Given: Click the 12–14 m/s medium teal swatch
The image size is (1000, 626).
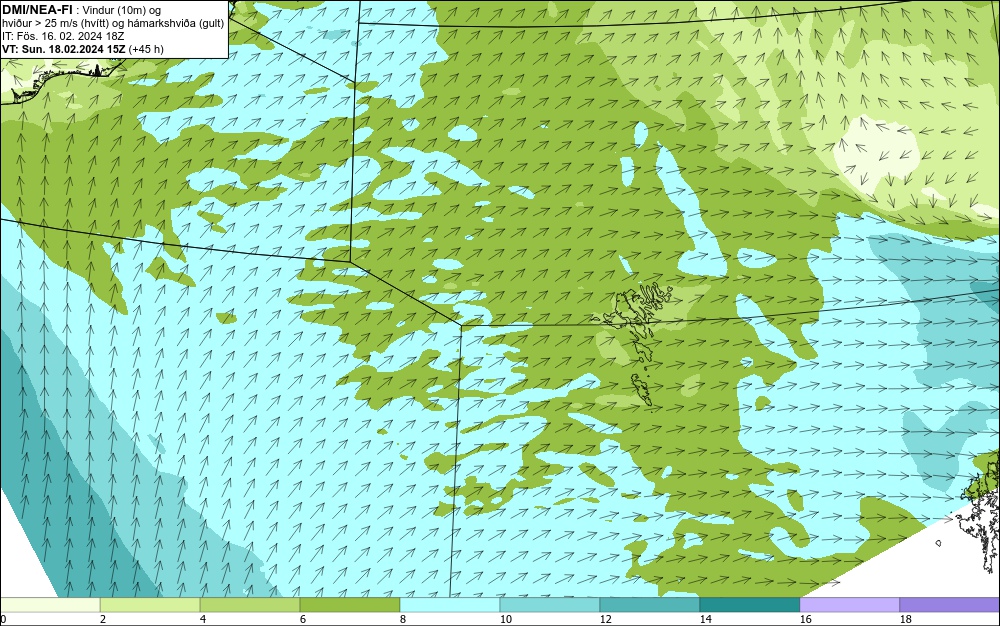Looking at the screenshot, I should [650, 604].
